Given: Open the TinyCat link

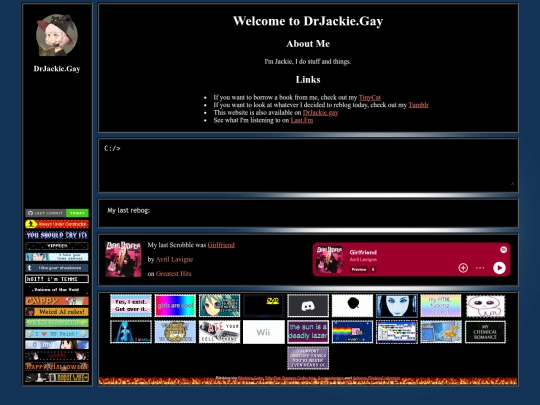Looking at the screenshot, I should pos(370,97).
